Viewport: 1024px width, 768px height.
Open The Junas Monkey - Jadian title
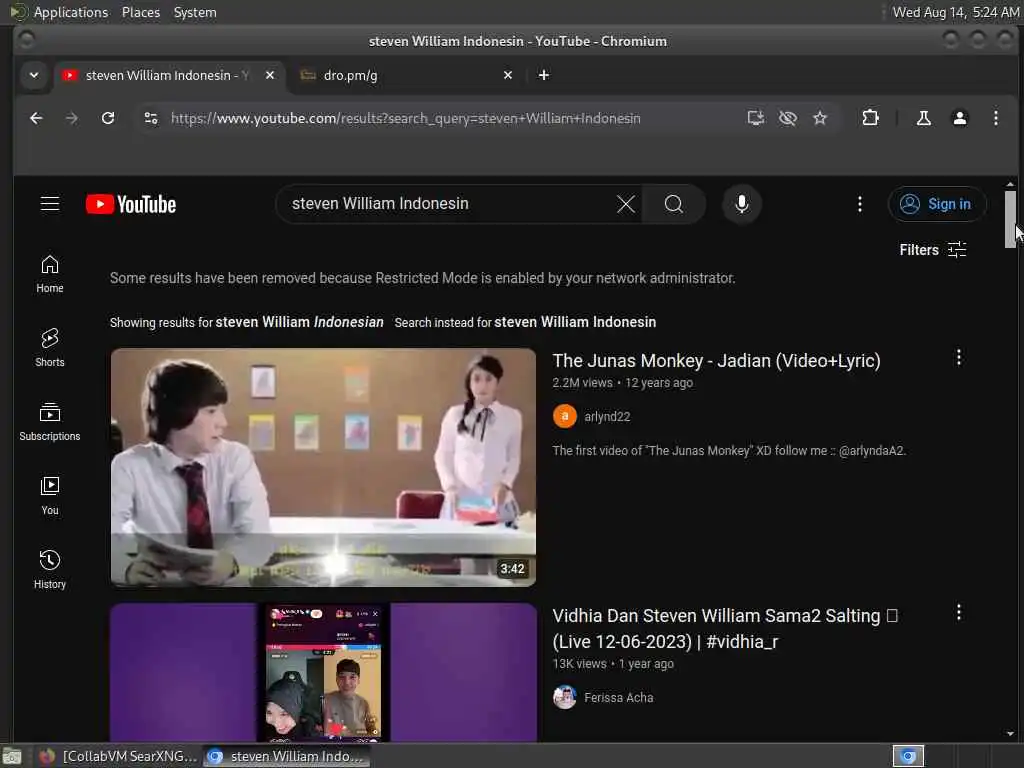(716, 360)
